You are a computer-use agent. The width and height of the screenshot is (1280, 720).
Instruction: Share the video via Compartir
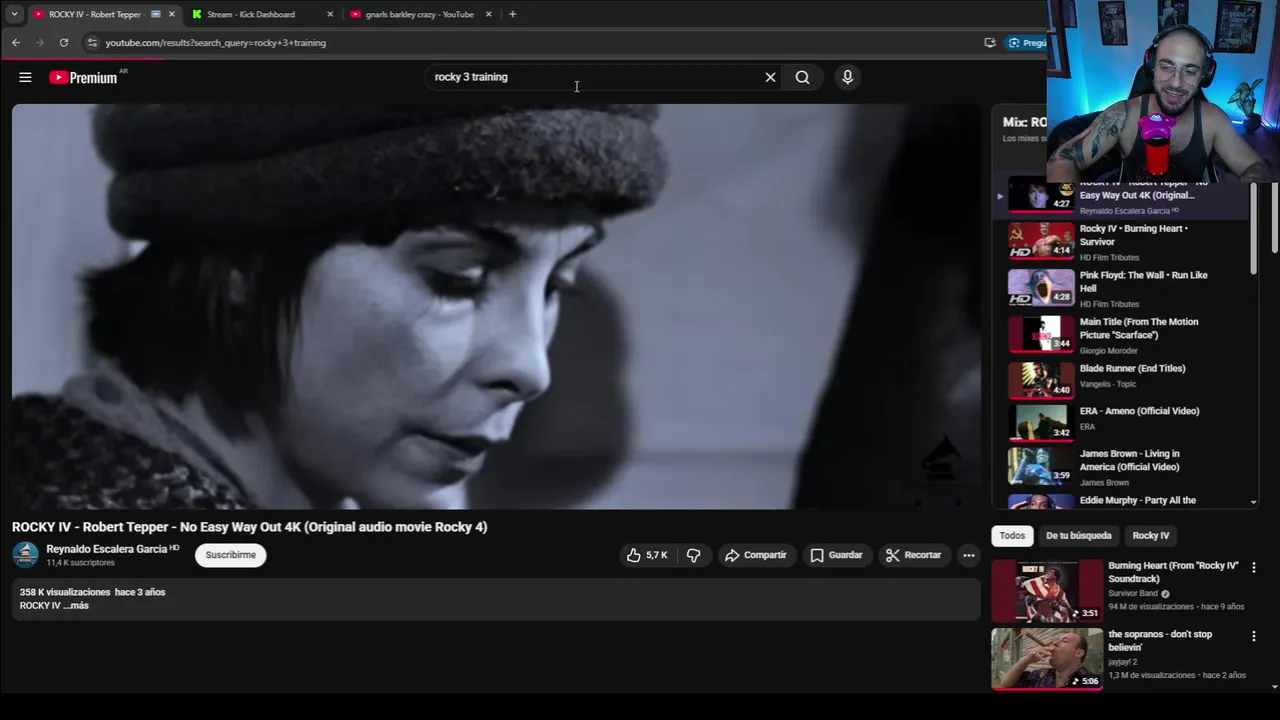coord(755,555)
